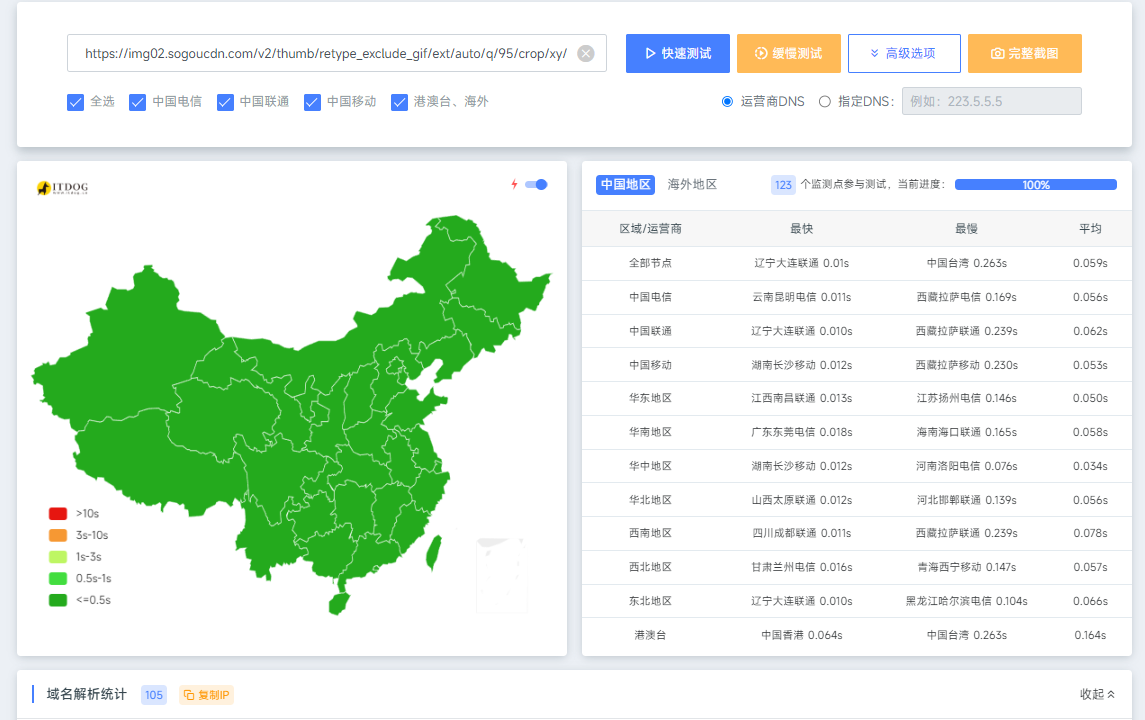Select the 指定DNS radio option
Screen dimensions: 1145x720
click(825, 102)
